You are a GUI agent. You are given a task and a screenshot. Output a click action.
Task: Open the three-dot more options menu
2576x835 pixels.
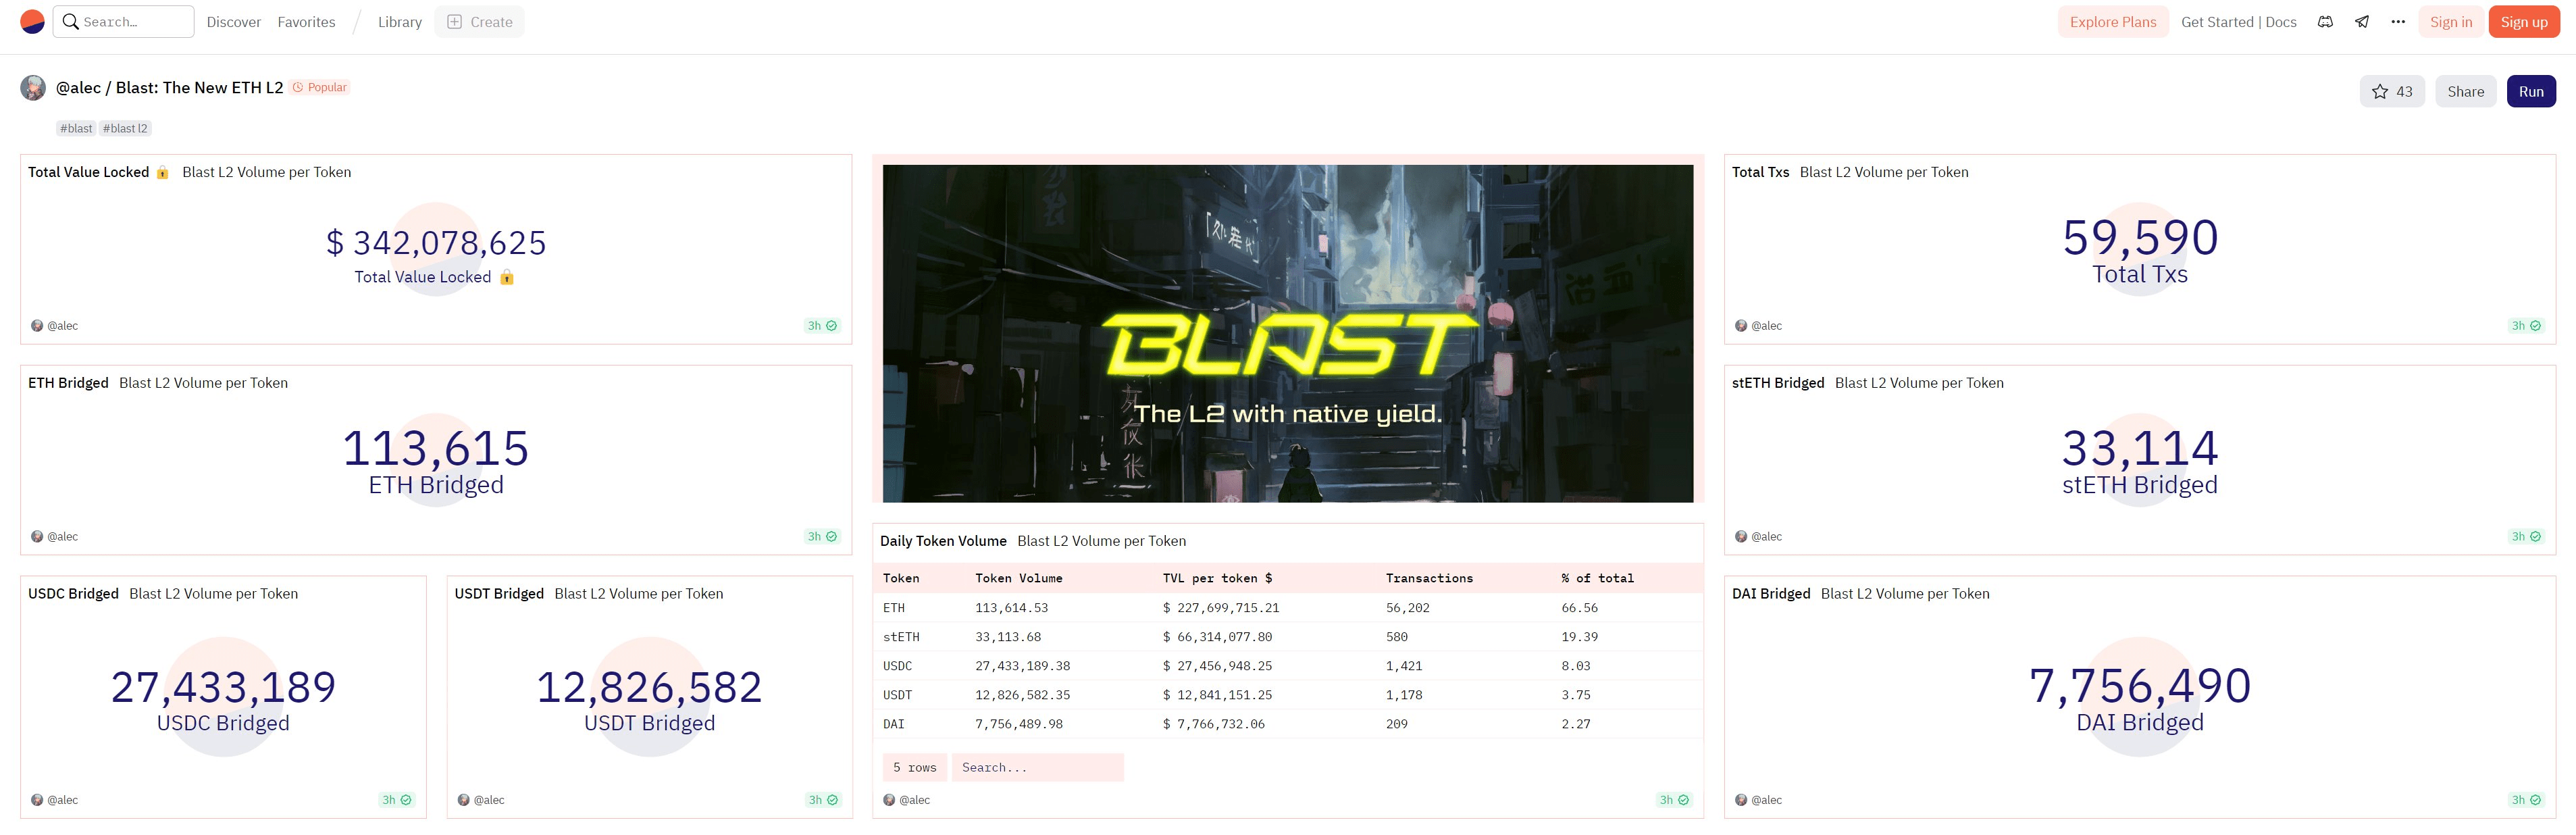(2396, 21)
